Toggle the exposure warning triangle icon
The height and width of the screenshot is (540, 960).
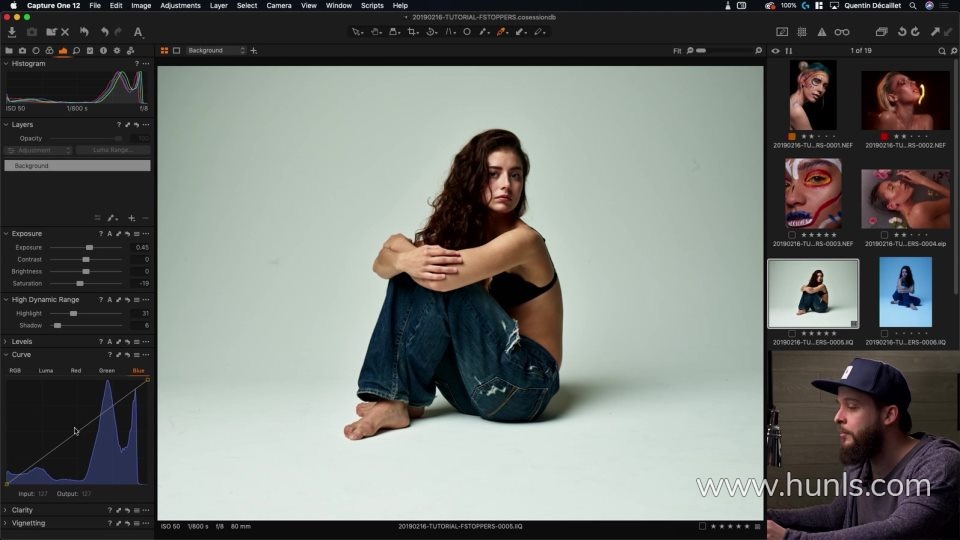click(822, 32)
